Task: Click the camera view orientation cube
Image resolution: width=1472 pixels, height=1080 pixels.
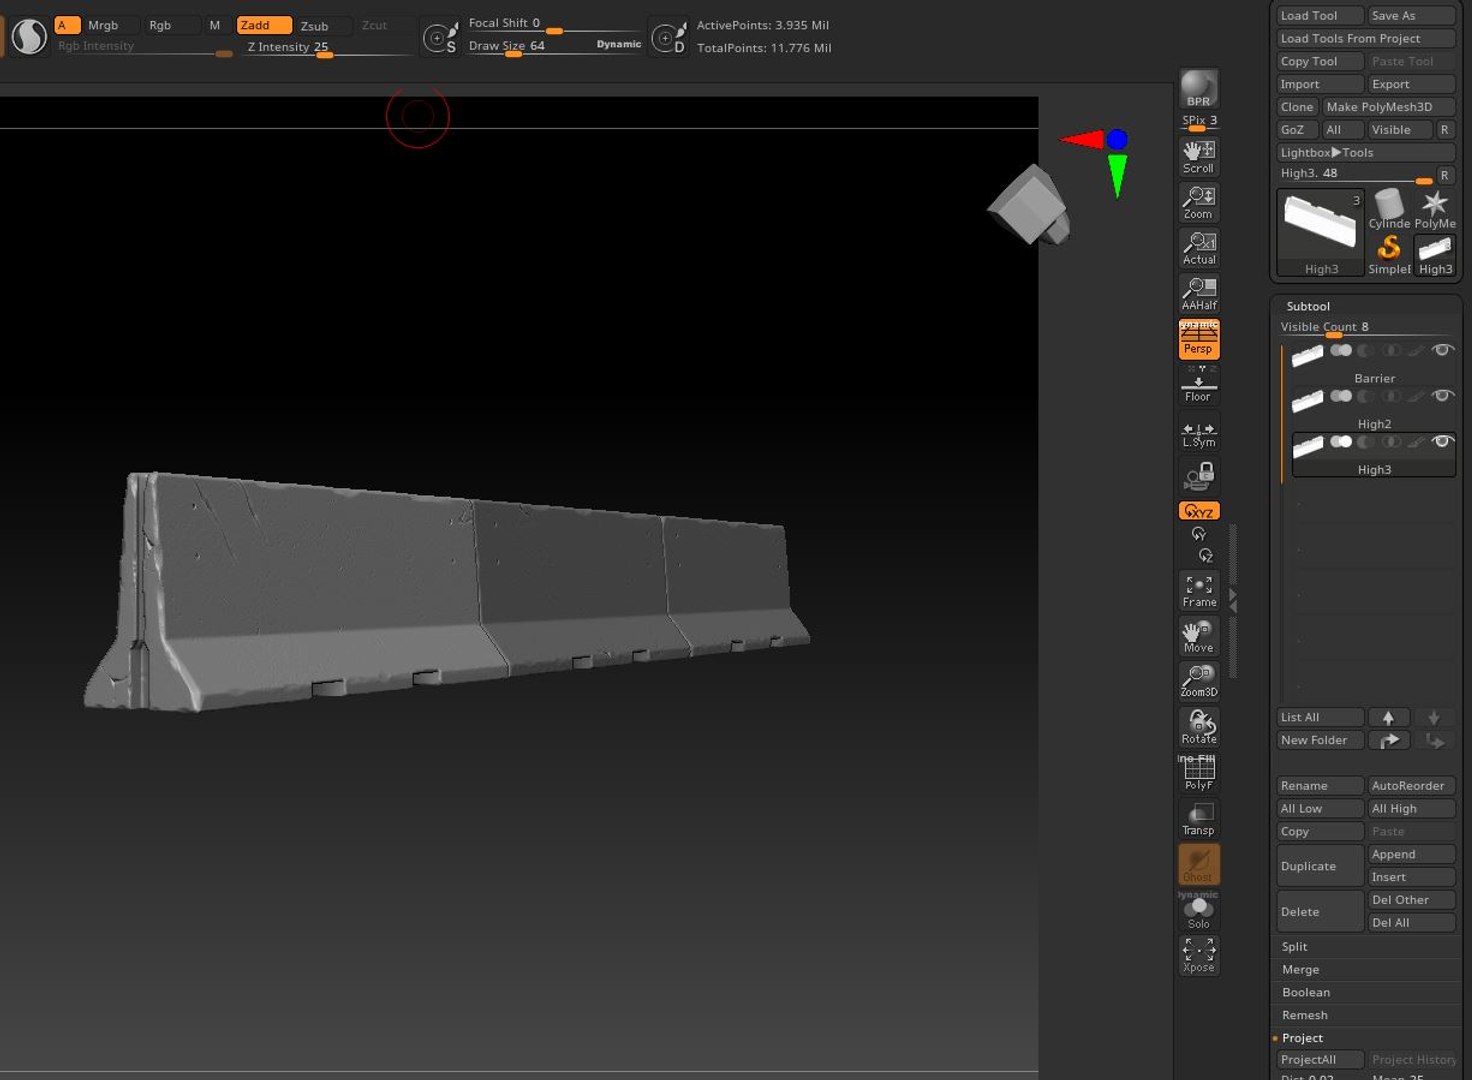Action: [x=1029, y=206]
